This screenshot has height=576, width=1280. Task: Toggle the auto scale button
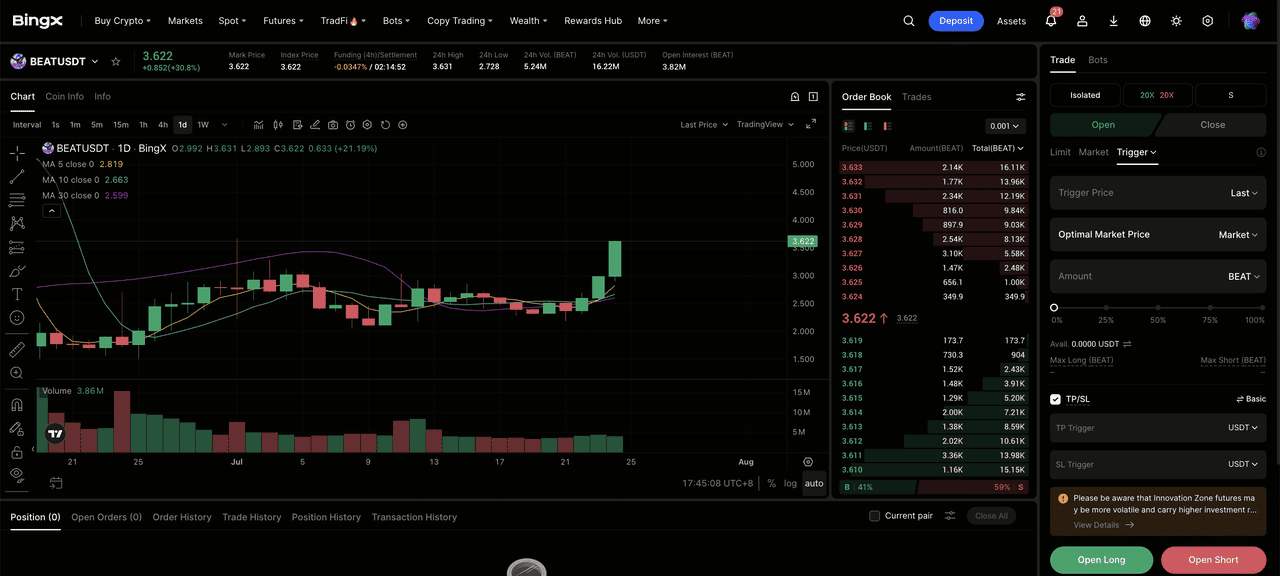814,483
